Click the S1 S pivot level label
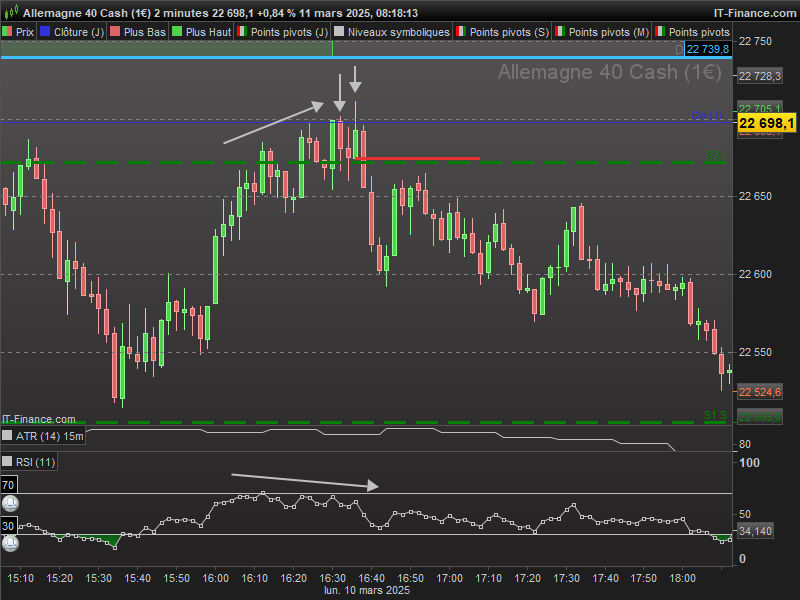Screen dimensions: 800x600 [715, 415]
